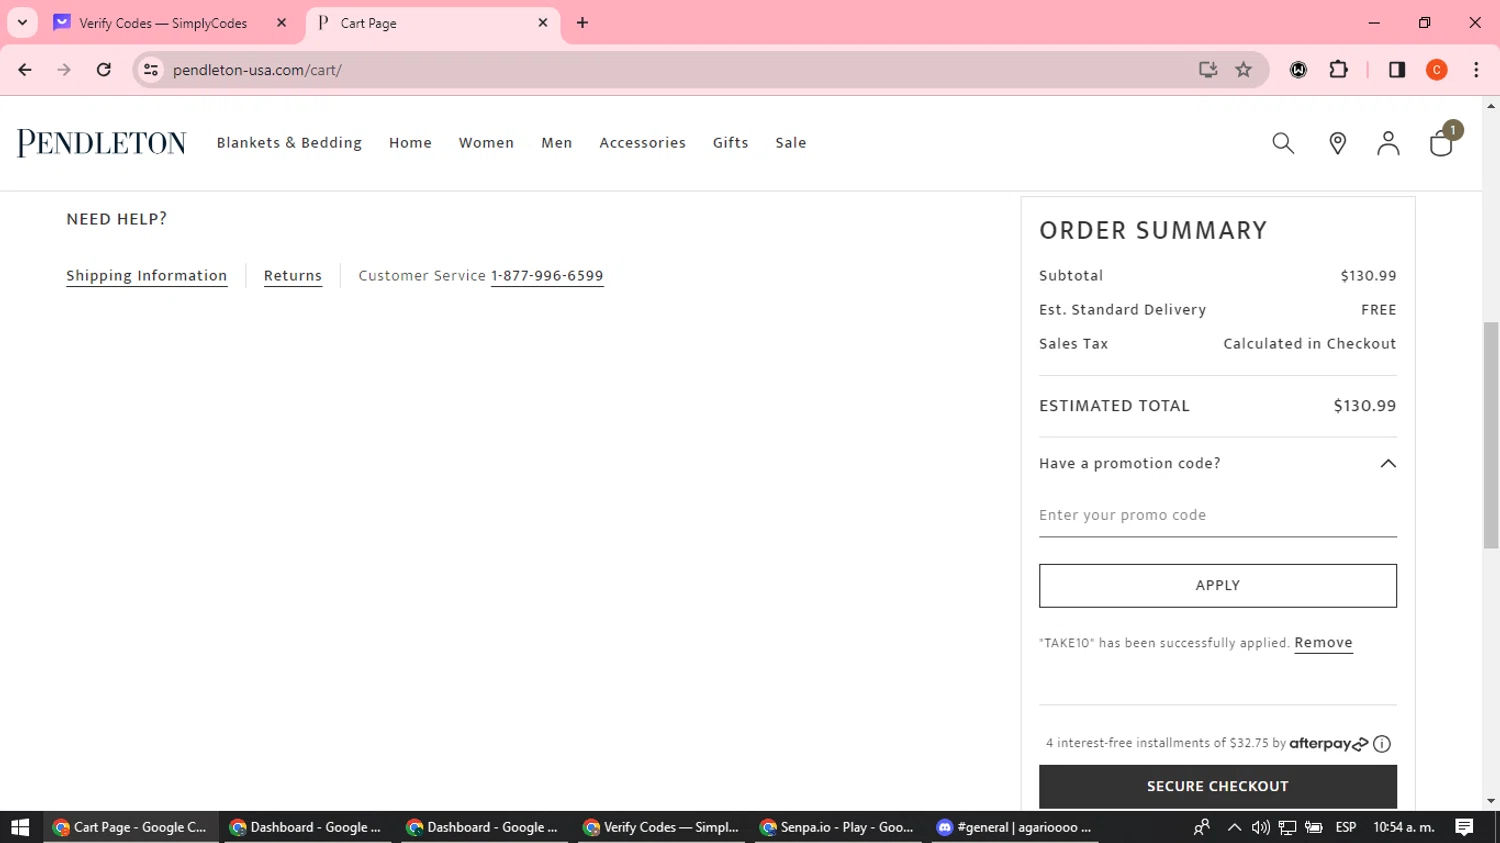1500x843 pixels.
Task: Remove the TAKE10 promo code
Action: point(1323,643)
